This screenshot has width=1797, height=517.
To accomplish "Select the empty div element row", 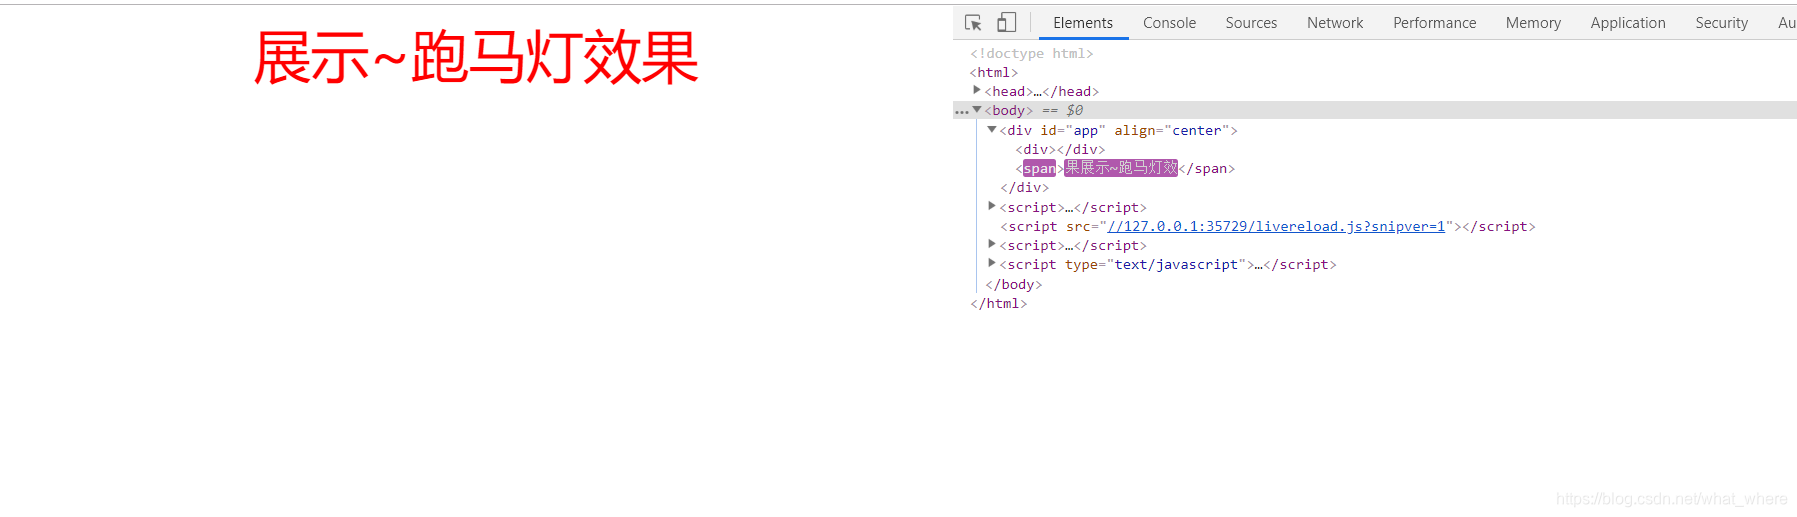I will point(1060,149).
